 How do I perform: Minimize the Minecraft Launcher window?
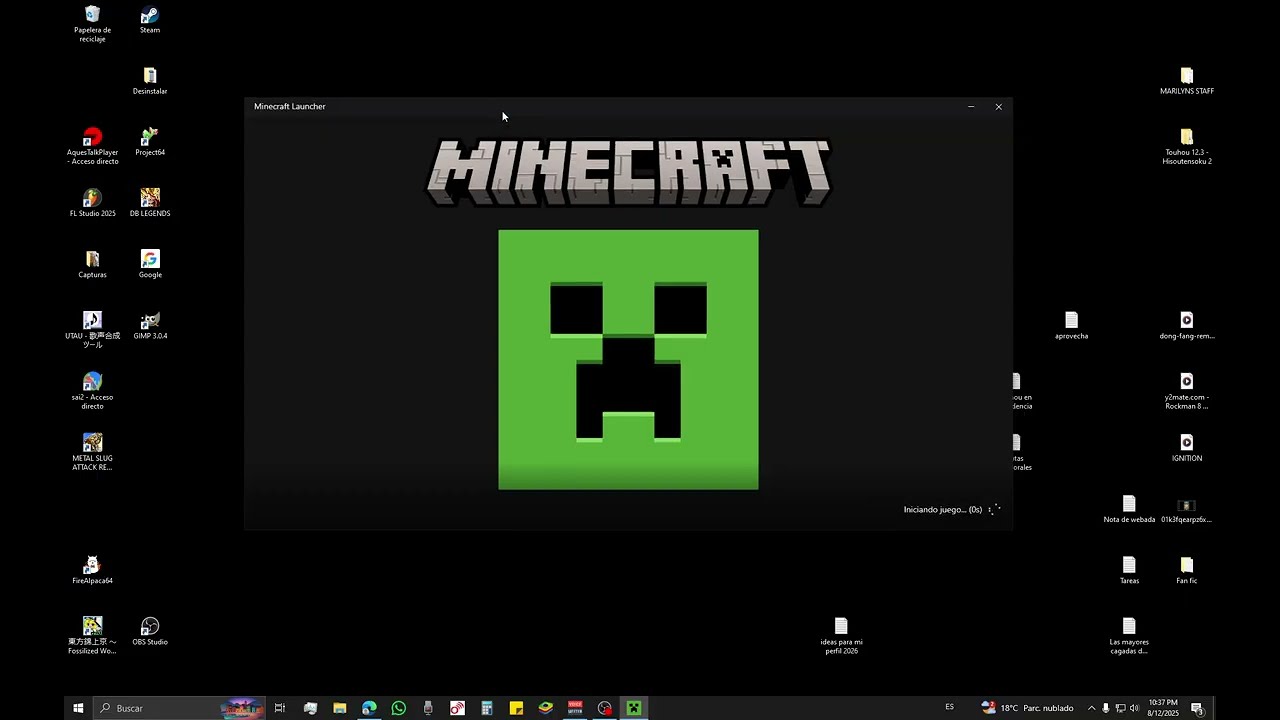pos(971,106)
